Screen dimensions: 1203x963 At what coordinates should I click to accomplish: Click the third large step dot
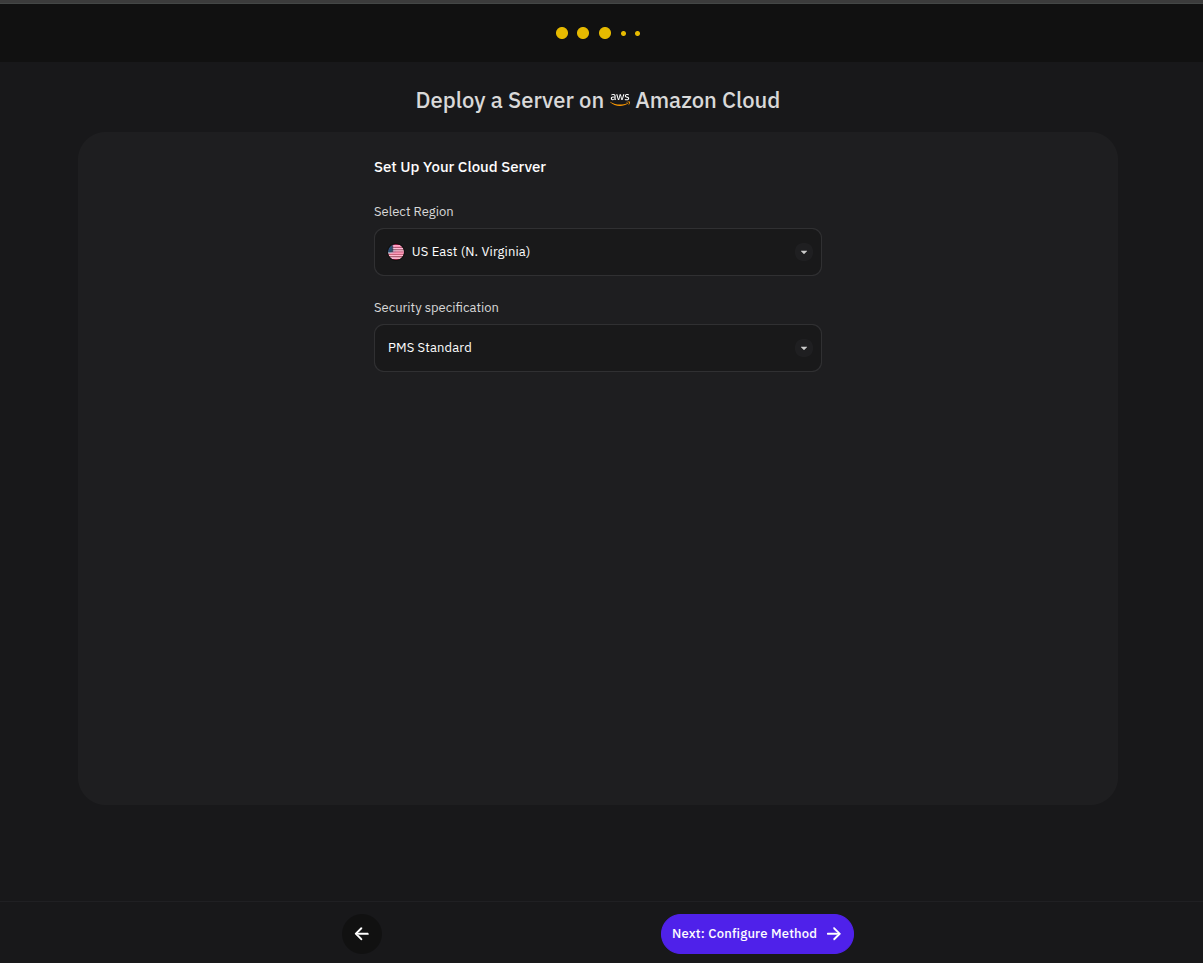pyautogui.click(x=605, y=33)
